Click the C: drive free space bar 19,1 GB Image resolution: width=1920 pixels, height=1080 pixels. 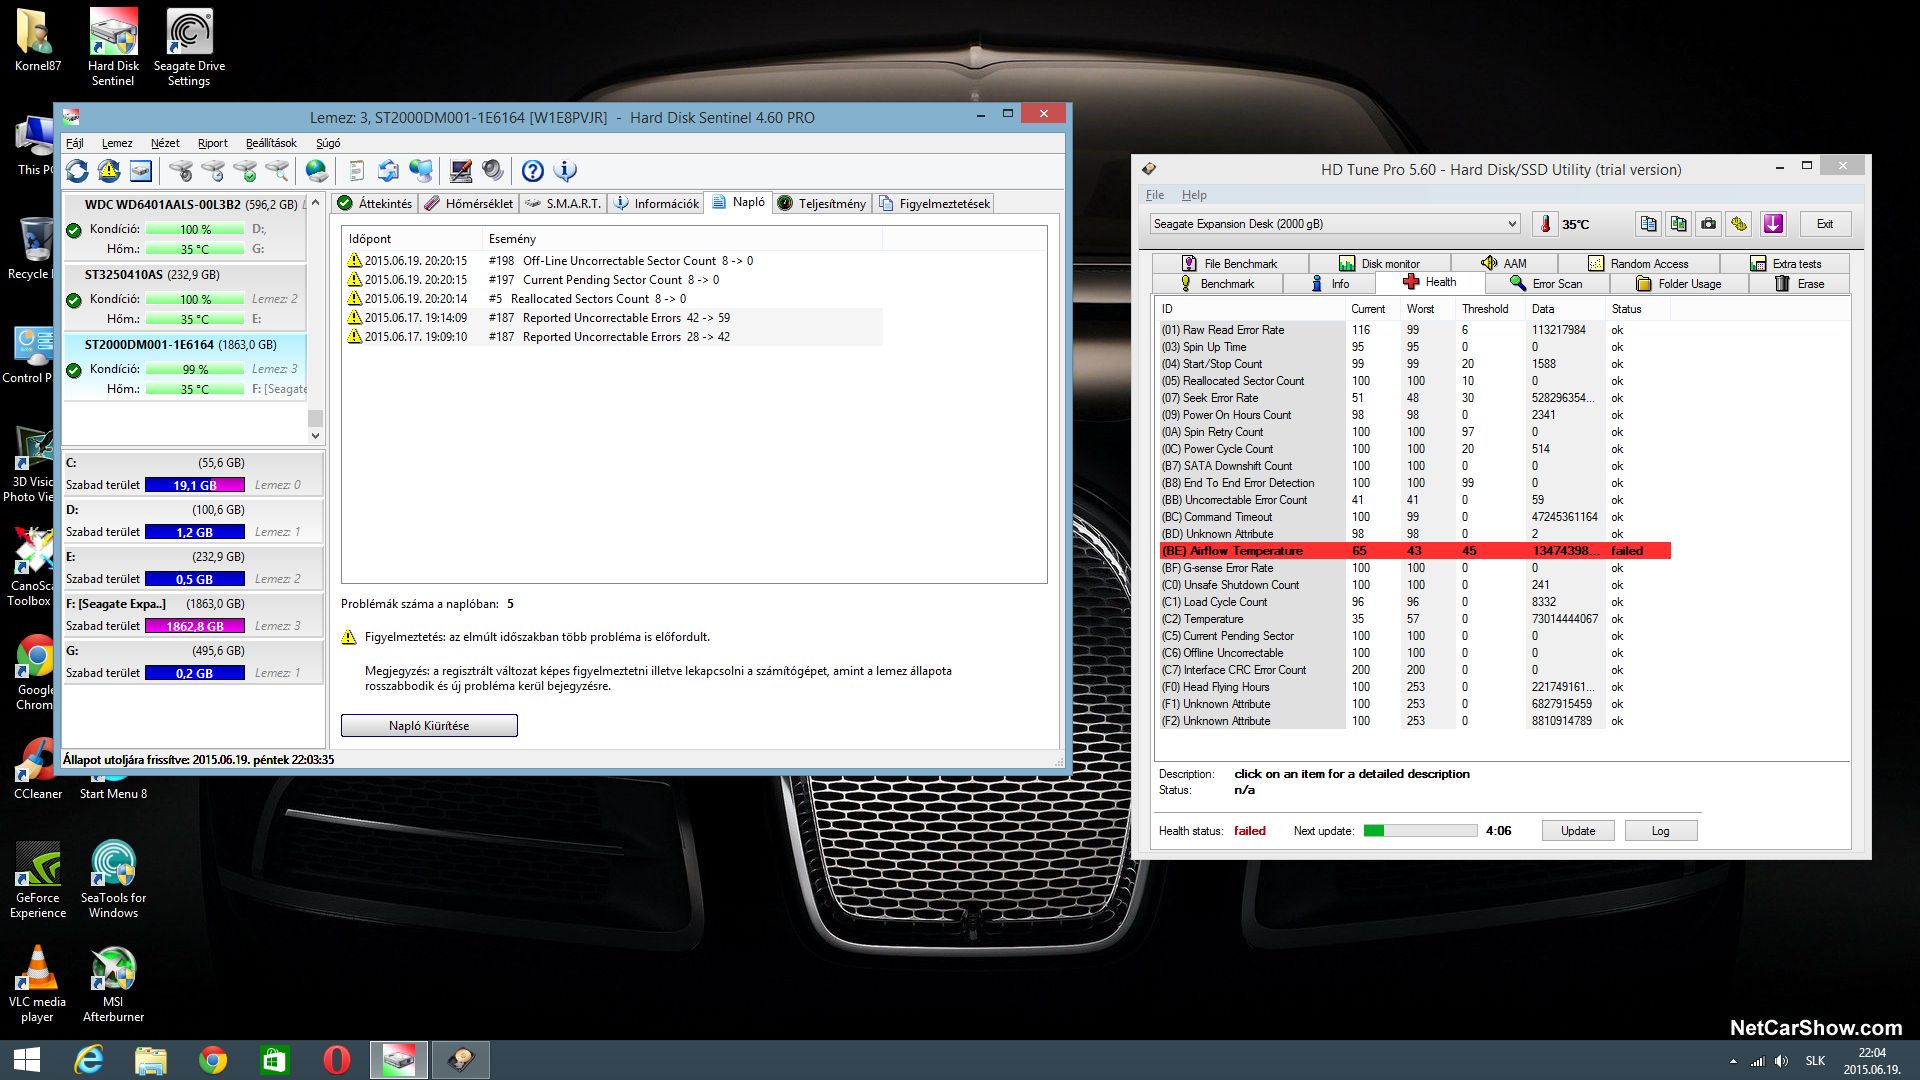(195, 485)
